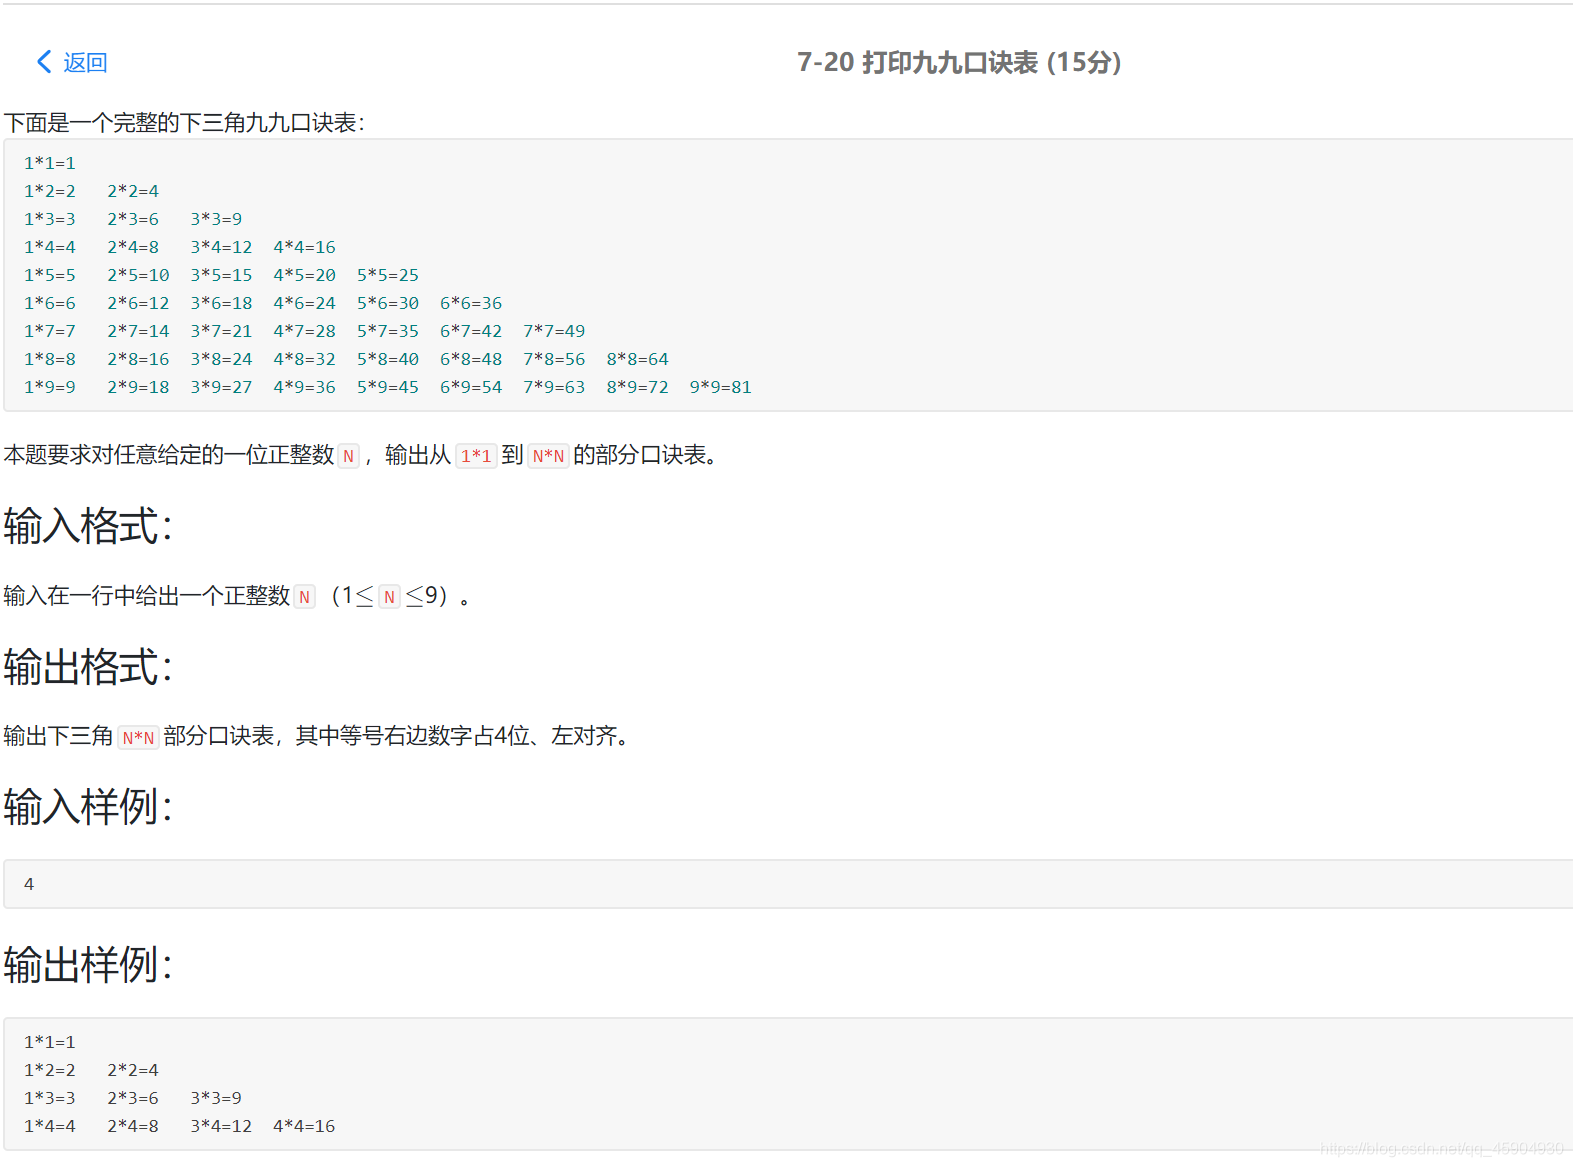Click the text 其中等号右边数字占4位、左对齐
Viewport: 1573px width, 1167px height.
461,737
